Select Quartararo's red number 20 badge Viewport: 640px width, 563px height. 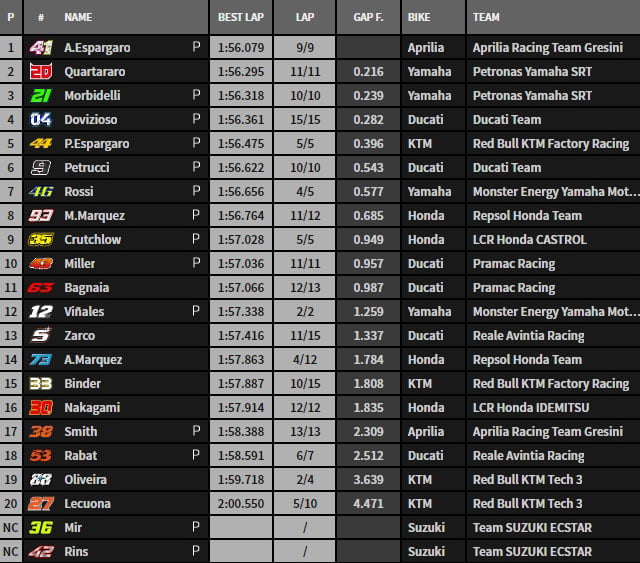(x=41, y=72)
